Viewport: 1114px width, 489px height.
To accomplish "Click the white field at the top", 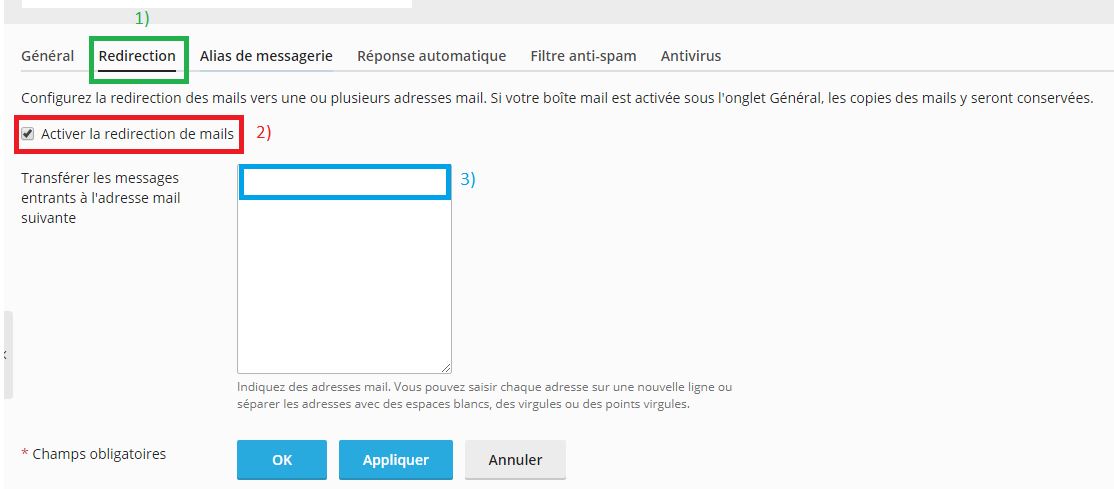I will click(x=216, y=4).
